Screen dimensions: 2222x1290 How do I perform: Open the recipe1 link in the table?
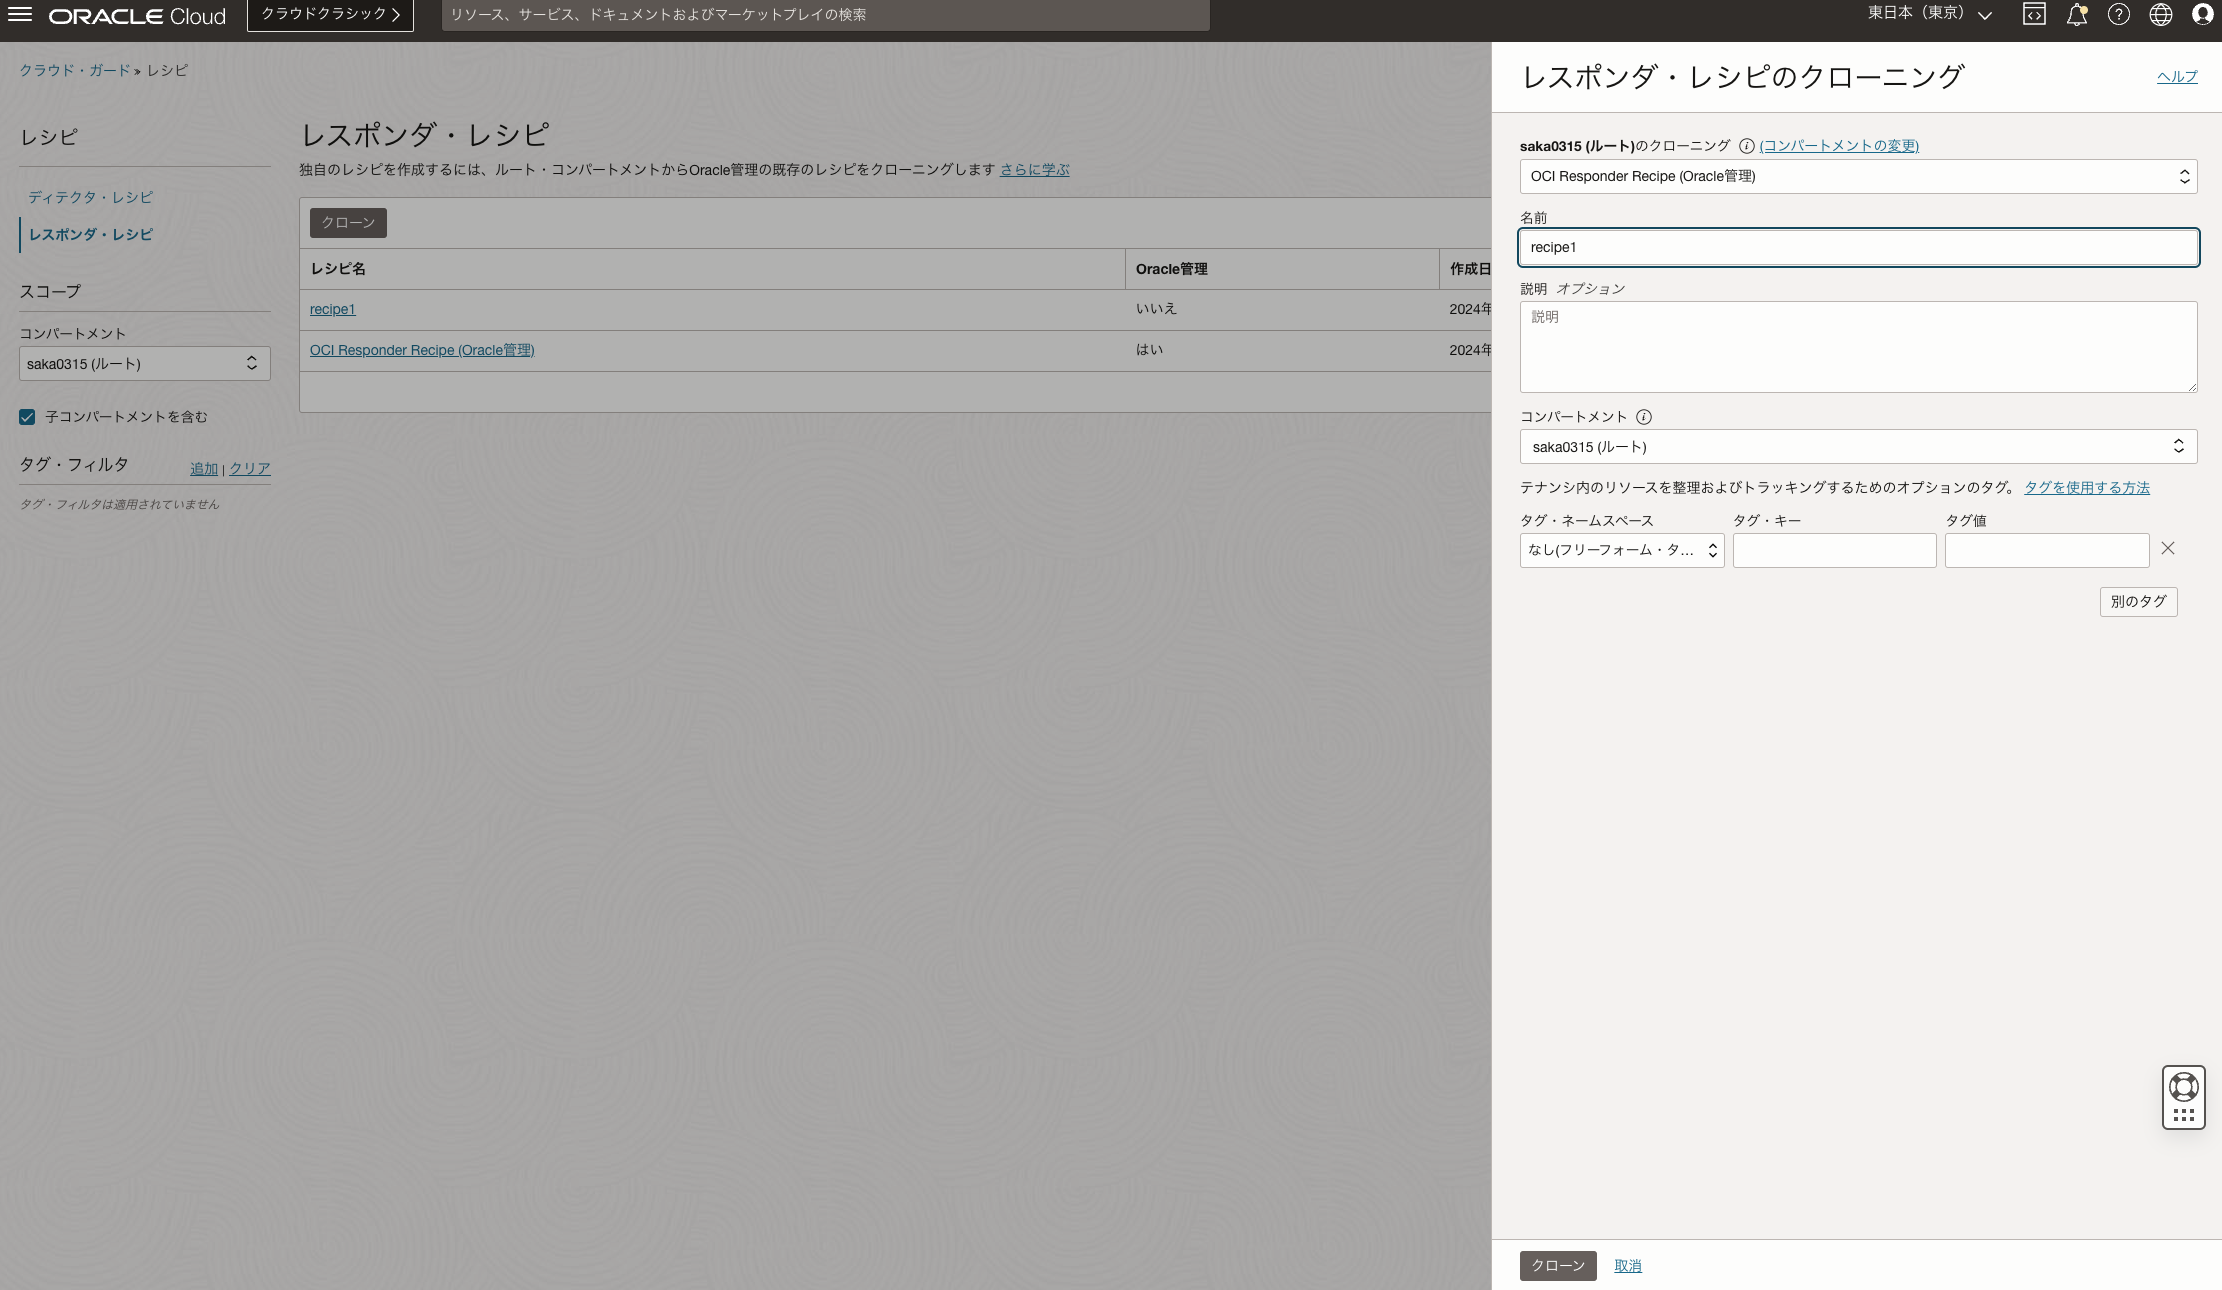(331, 309)
